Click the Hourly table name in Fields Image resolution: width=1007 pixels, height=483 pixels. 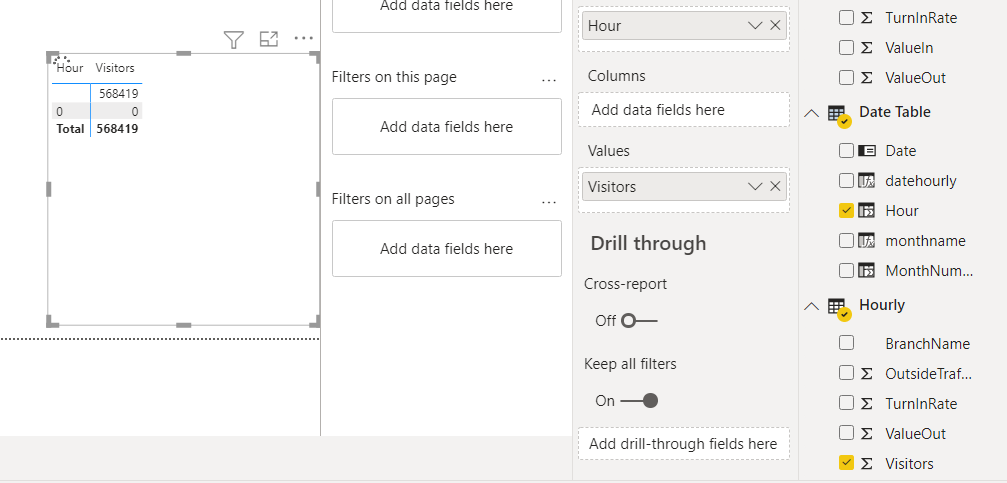point(882,305)
